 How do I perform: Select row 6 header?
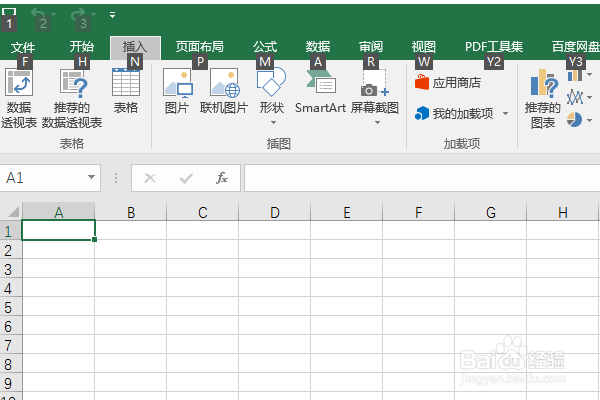point(11,326)
